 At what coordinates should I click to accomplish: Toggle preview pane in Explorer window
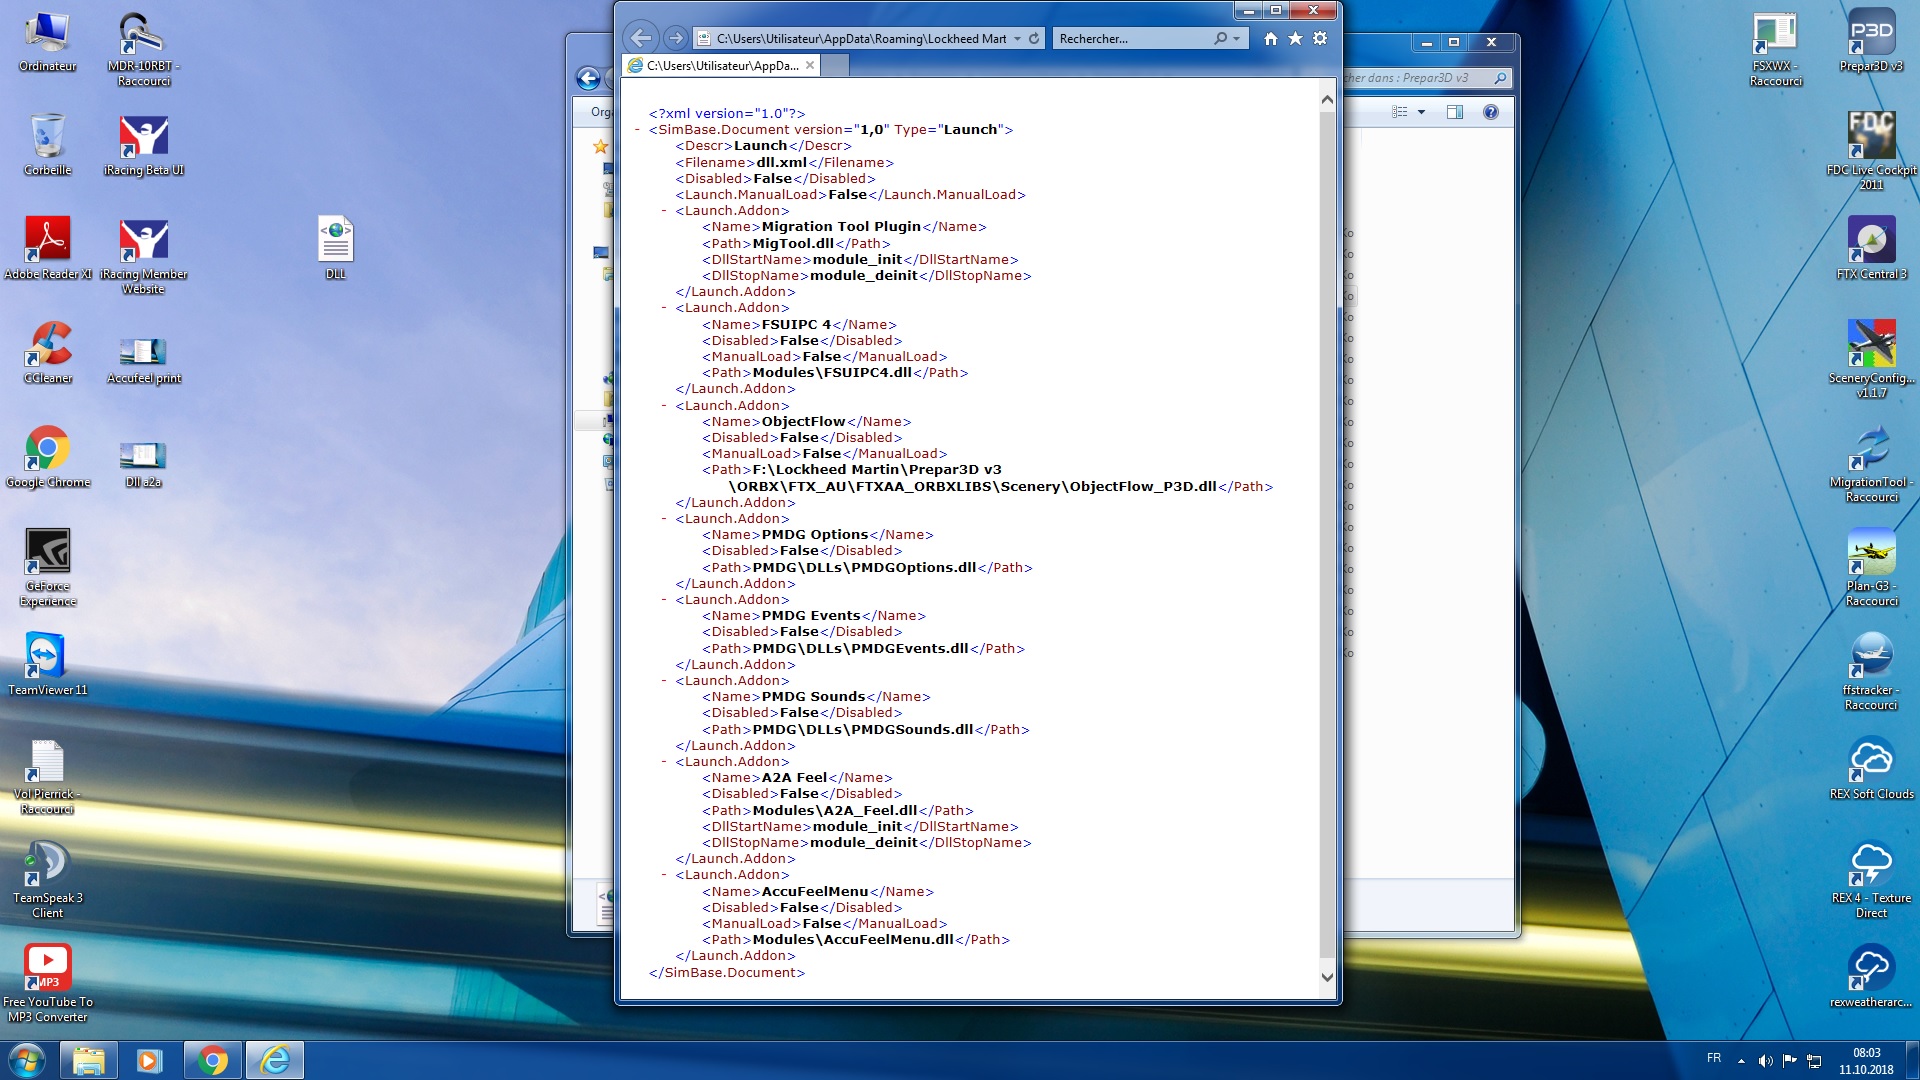1455,112
